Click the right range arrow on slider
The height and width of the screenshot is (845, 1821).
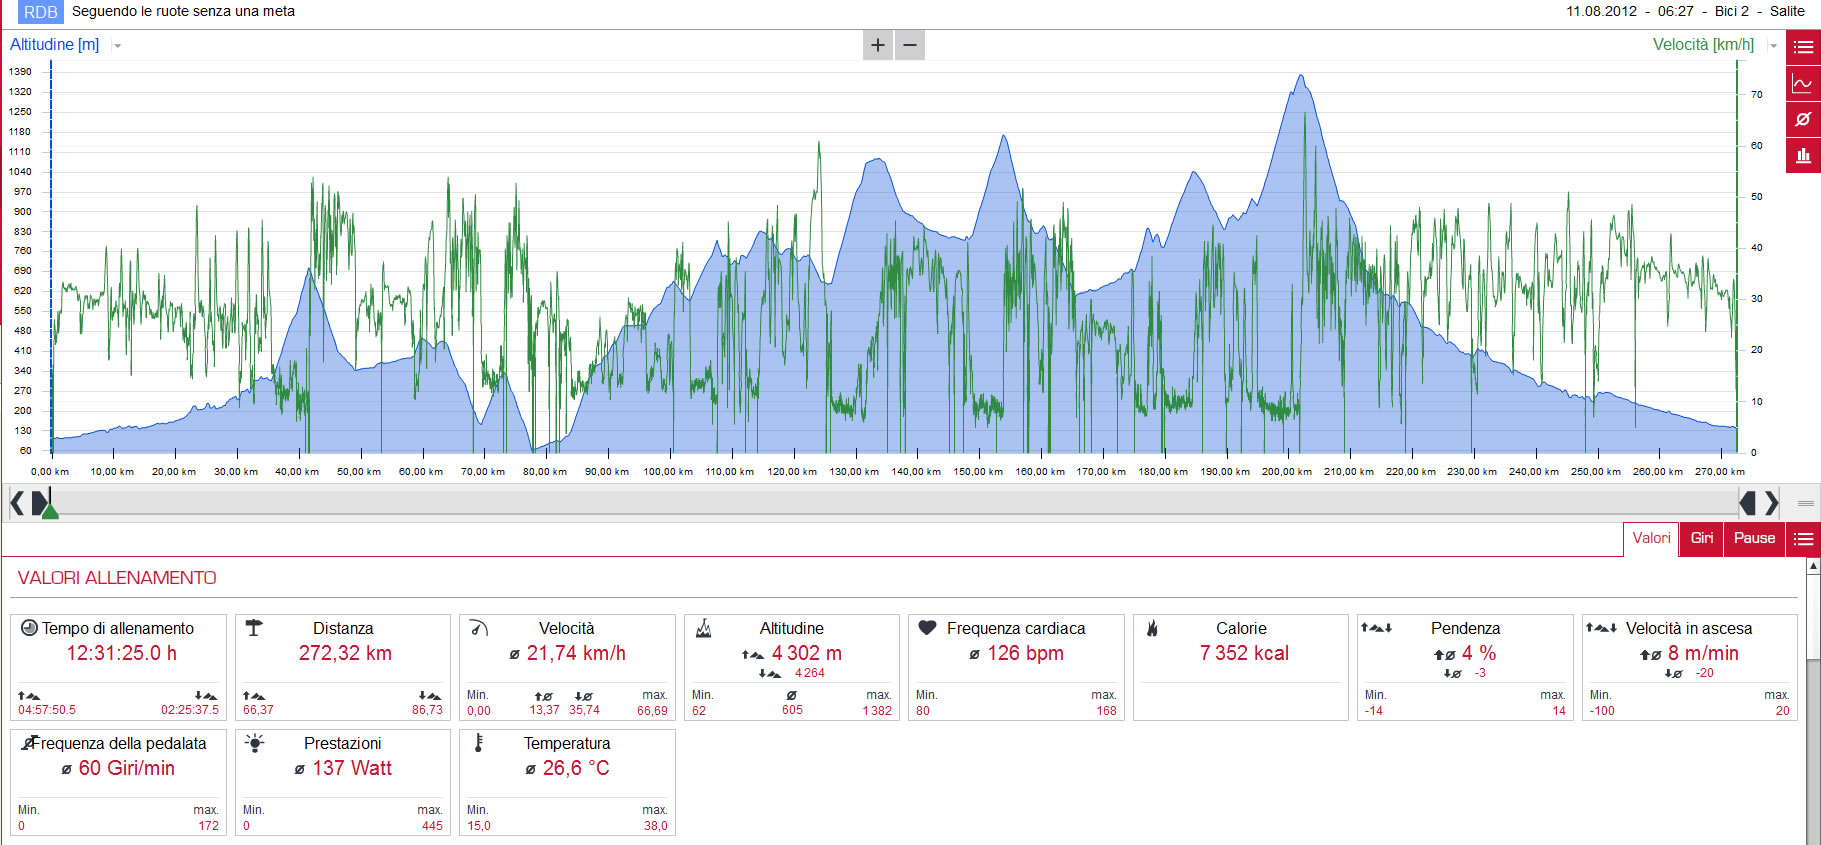[1771, 502]
